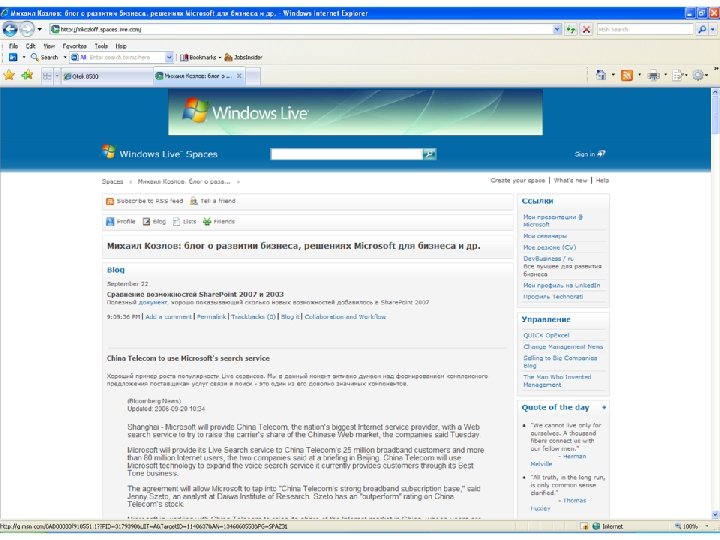Image resolution: width=720 pixels, height=540 pixels.
Task: Click the Tell a friend link
Action: click(x=213, y=201)
